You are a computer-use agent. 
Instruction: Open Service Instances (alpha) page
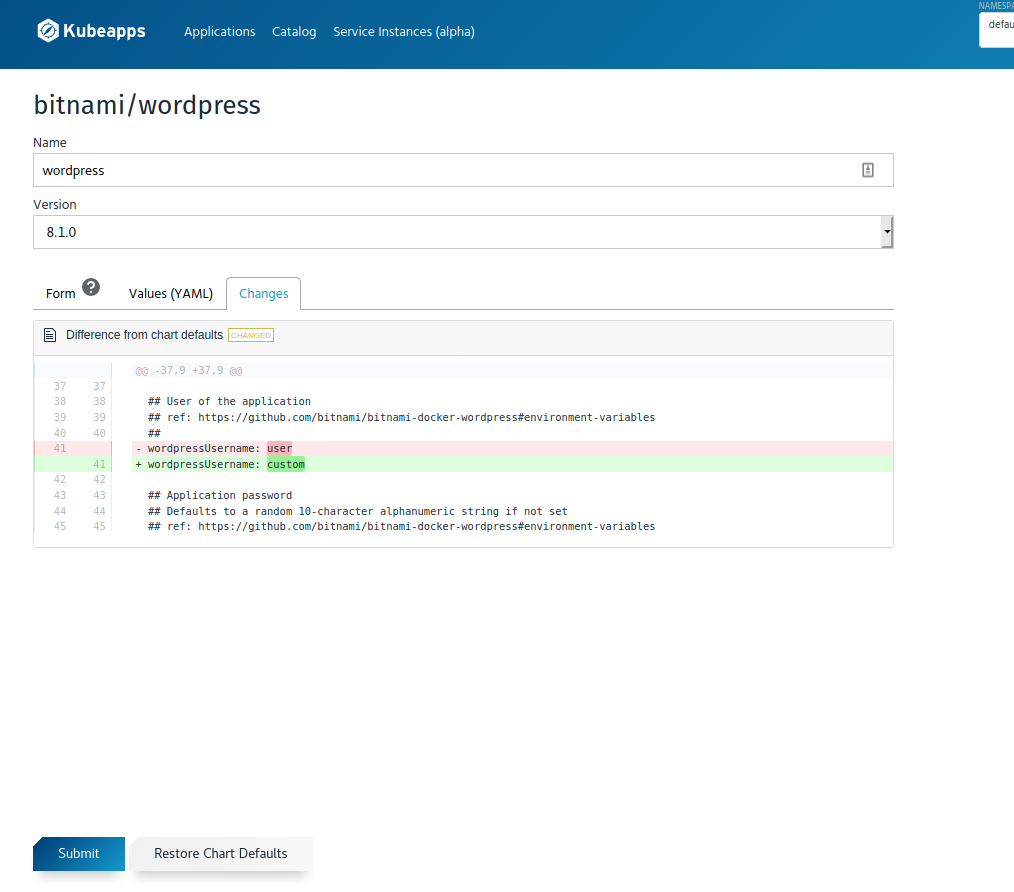point(404,32)
